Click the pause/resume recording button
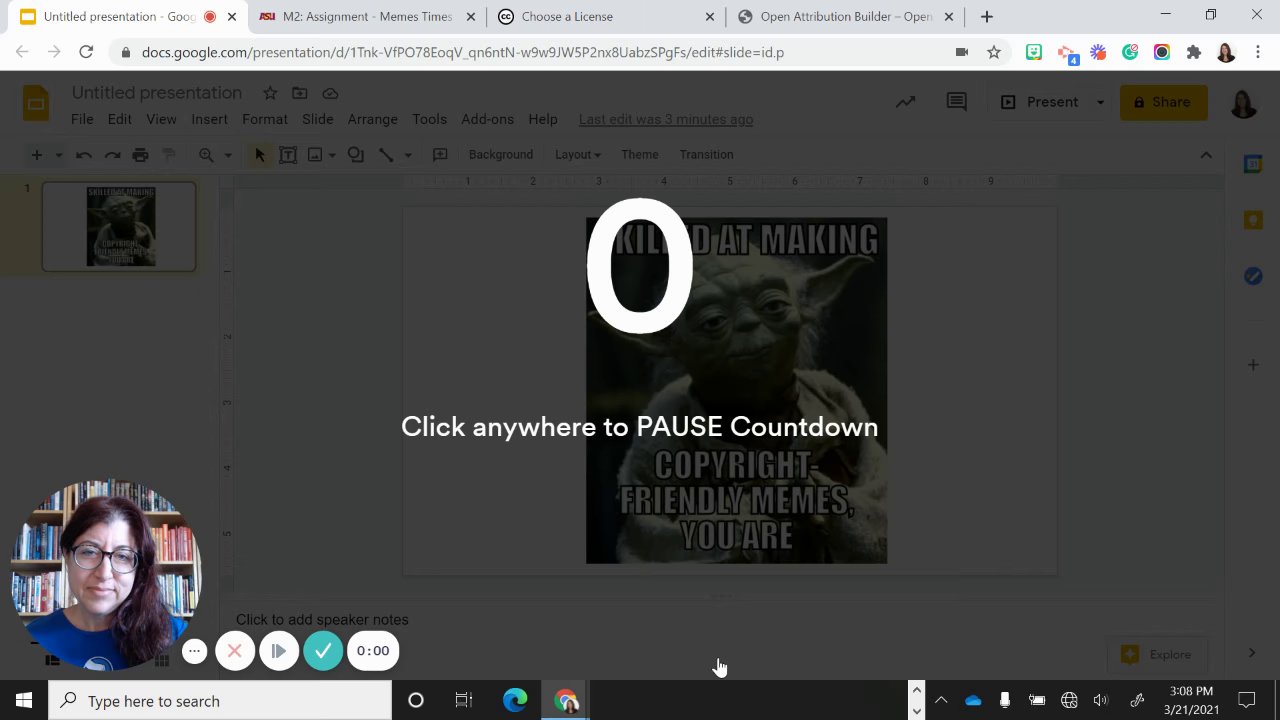The image size is (1280, 720). (279, 651)
